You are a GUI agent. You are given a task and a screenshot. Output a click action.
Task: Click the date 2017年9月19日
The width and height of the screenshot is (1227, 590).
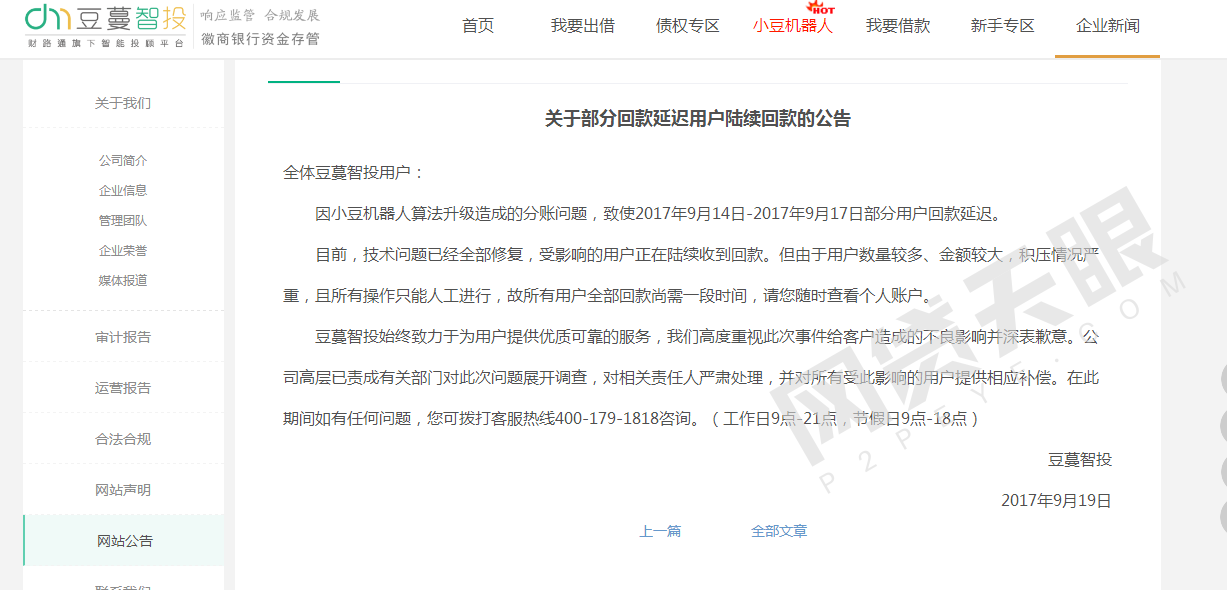coord(1056,501)
